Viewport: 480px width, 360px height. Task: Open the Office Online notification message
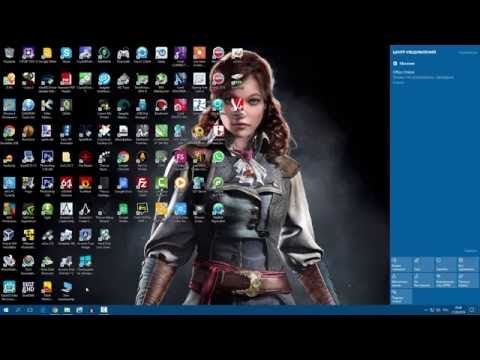click(423, 77)
